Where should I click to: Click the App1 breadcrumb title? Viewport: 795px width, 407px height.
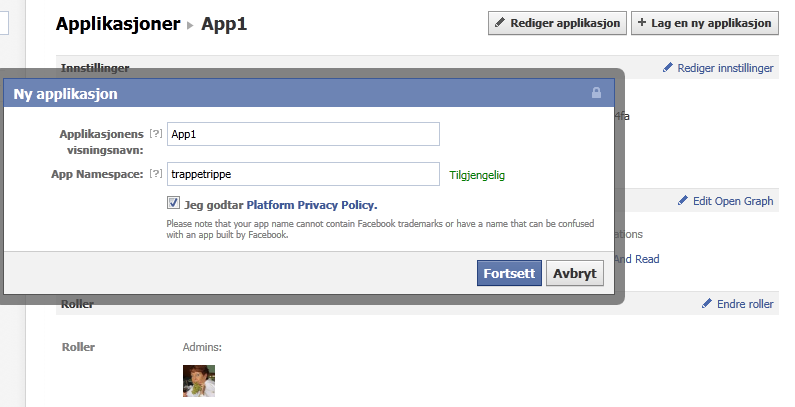224,24
